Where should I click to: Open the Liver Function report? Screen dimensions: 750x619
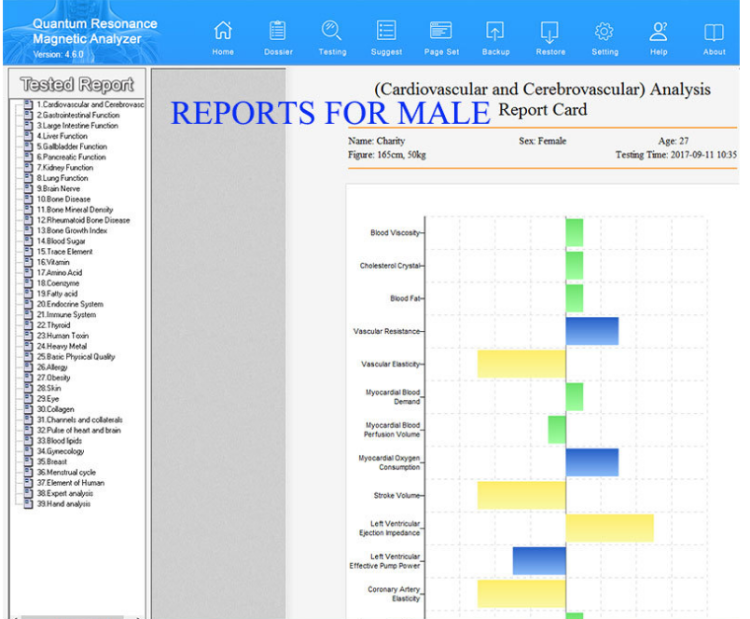62,136
